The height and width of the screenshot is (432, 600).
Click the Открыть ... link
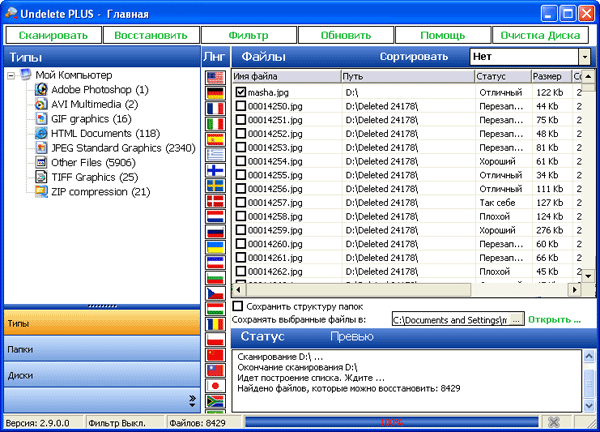[x=554, y=320]
